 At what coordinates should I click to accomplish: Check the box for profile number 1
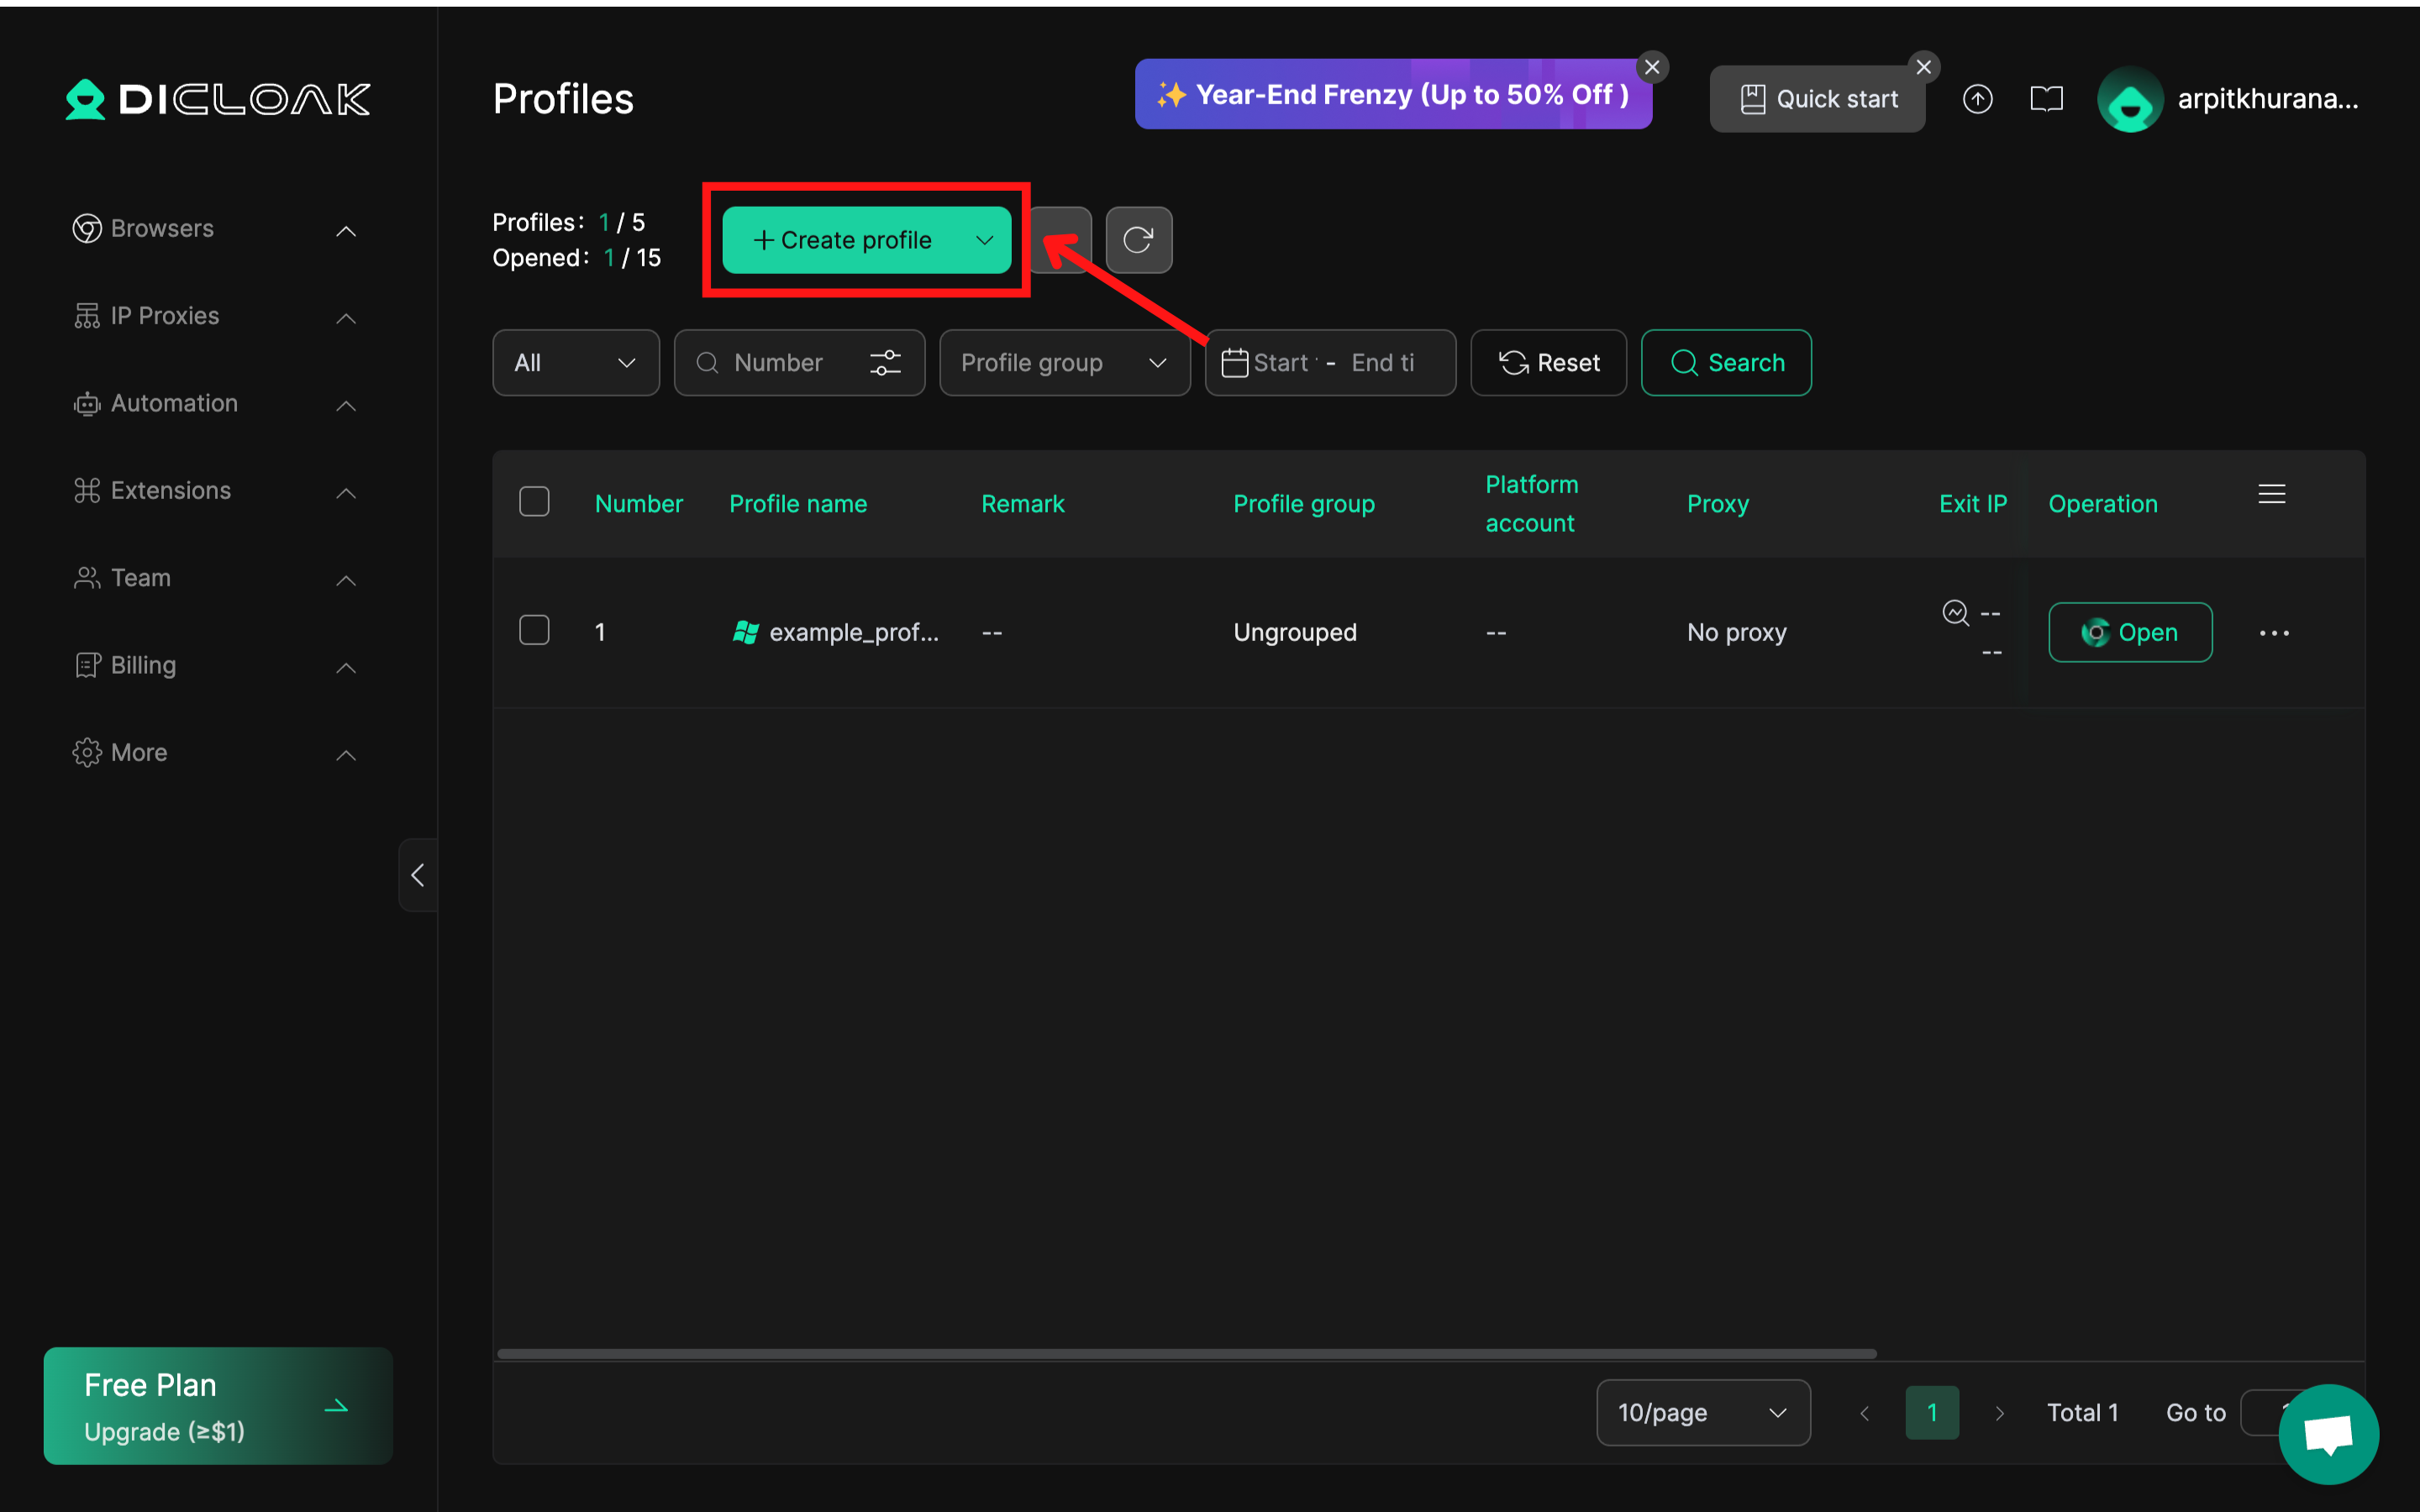point(534,631)
